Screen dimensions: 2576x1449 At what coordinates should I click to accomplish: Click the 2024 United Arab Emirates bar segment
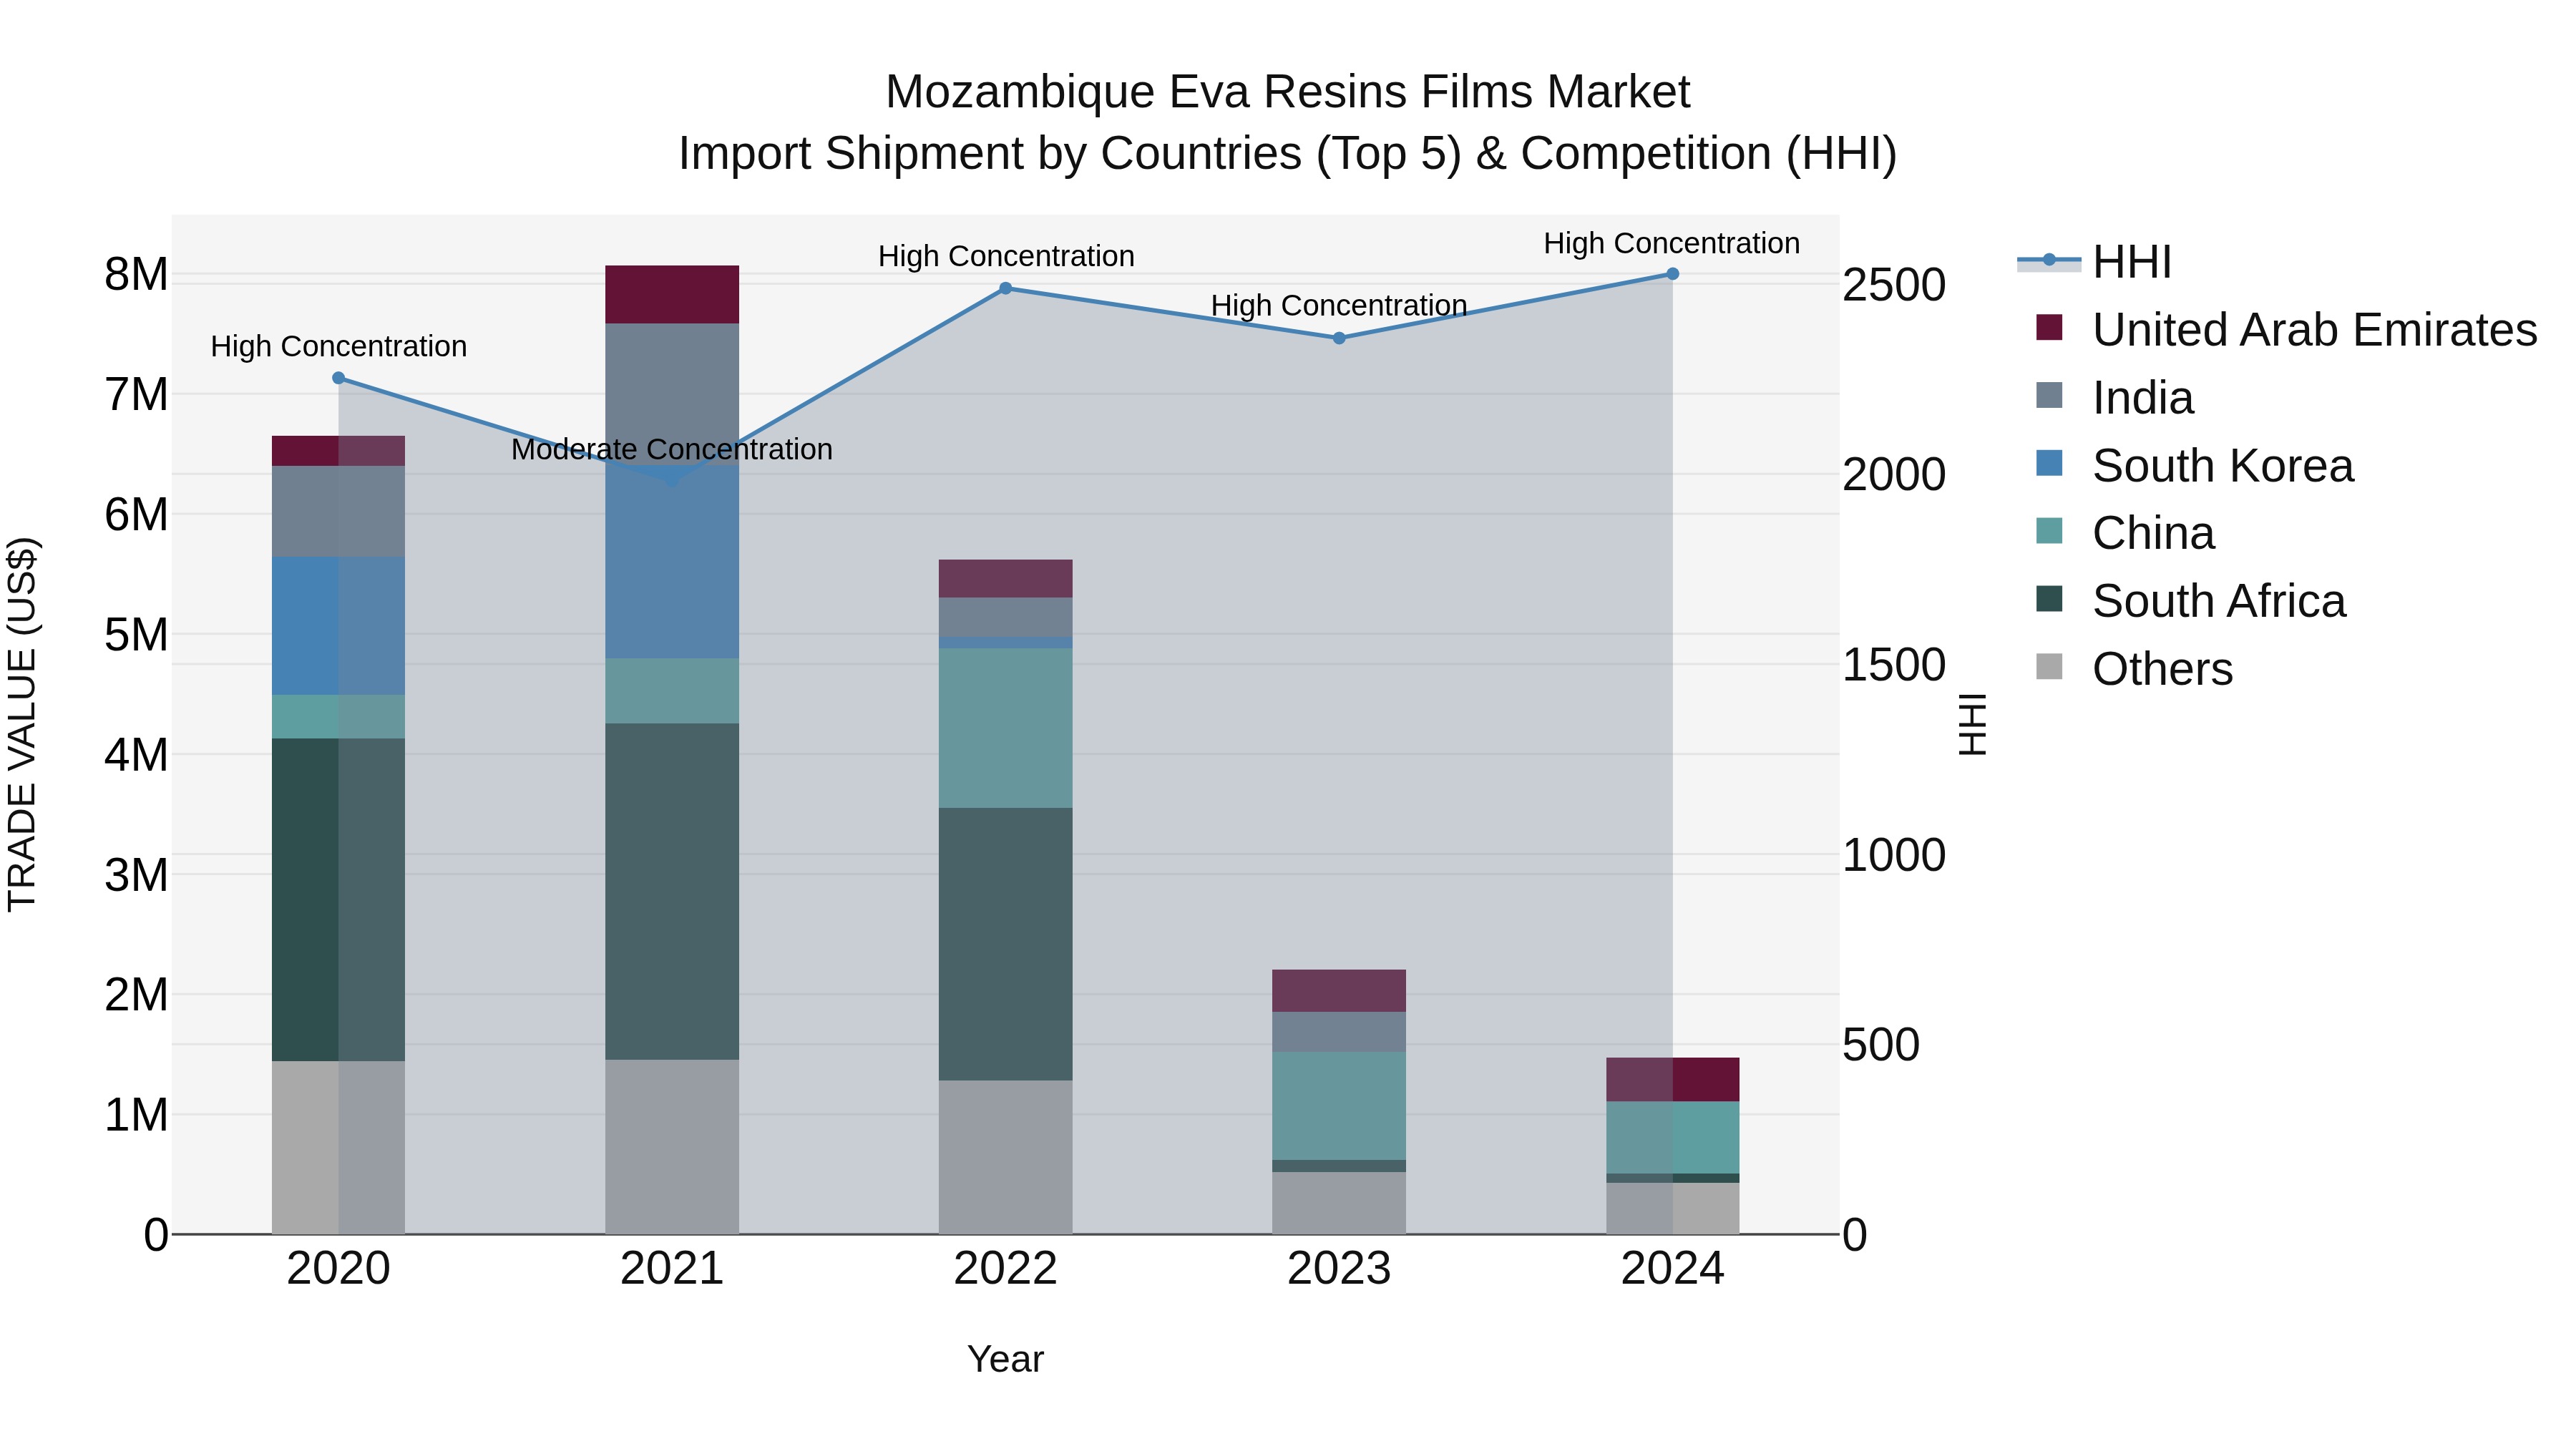click(x=1673, y=1080)
